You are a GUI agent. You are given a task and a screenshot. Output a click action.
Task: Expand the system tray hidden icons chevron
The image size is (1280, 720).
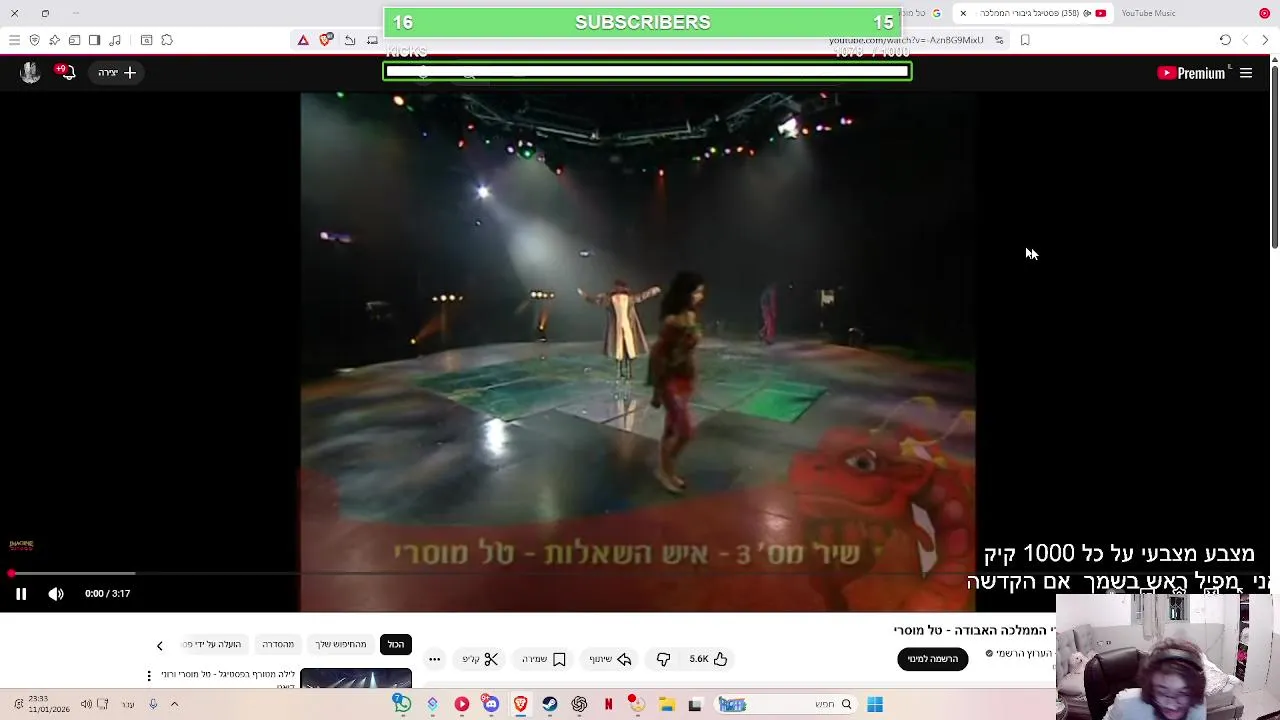point(174,704)
